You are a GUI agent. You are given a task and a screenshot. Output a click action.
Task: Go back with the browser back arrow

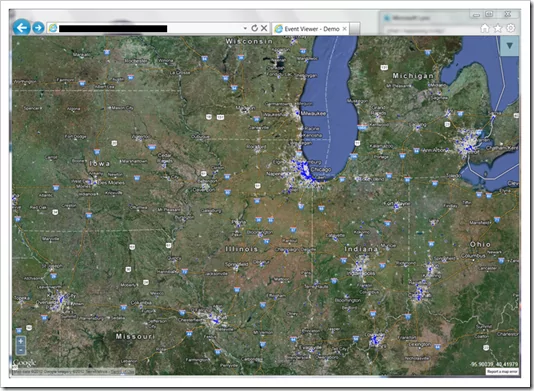click(x=21, y=27)
